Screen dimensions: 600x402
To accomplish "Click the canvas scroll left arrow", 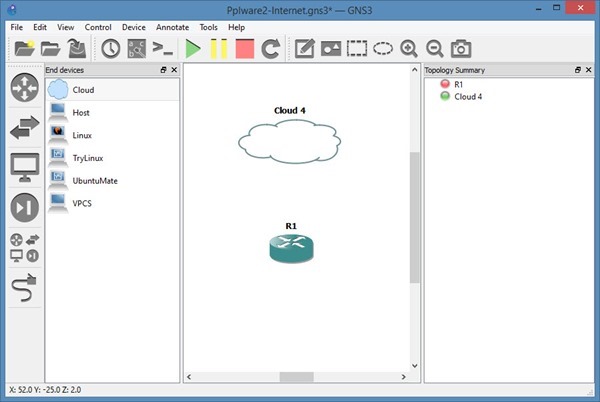I will point(189,377).
